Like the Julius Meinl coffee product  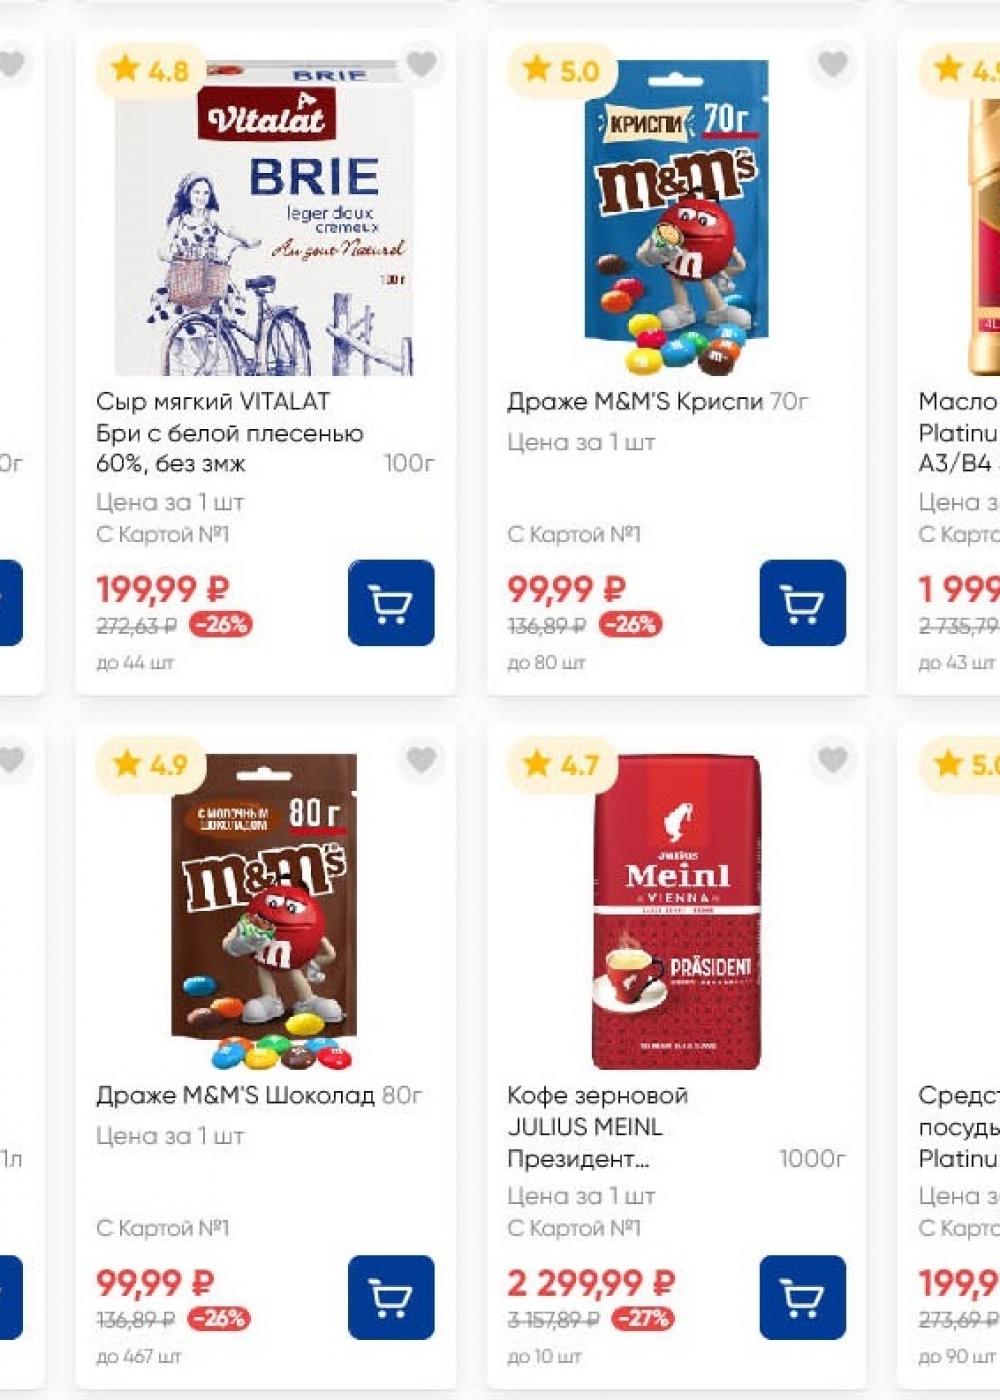click(x=832, y=760)
